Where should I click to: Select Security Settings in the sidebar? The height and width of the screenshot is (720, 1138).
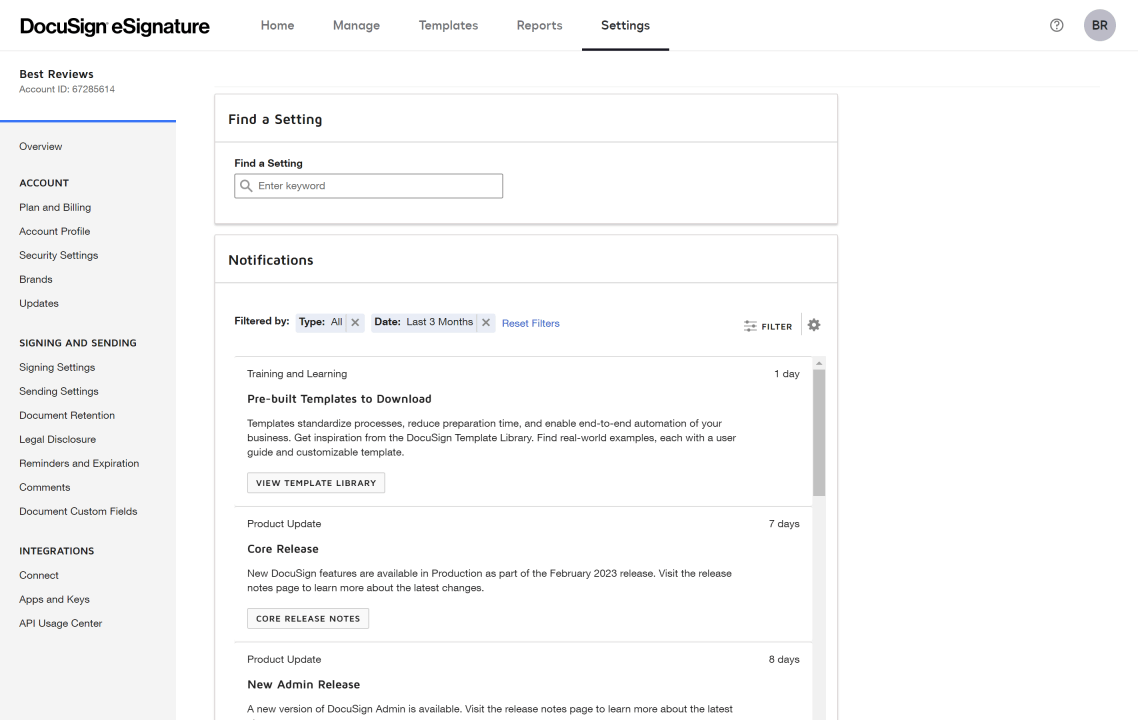point(58,255)
